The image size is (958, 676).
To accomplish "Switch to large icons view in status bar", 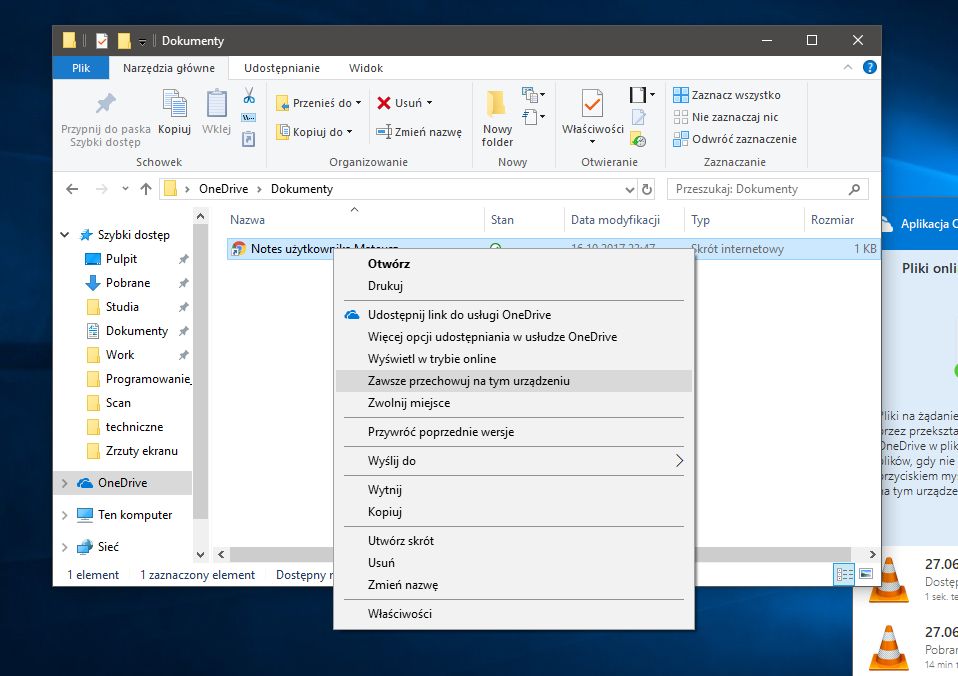I will point(865,574).
